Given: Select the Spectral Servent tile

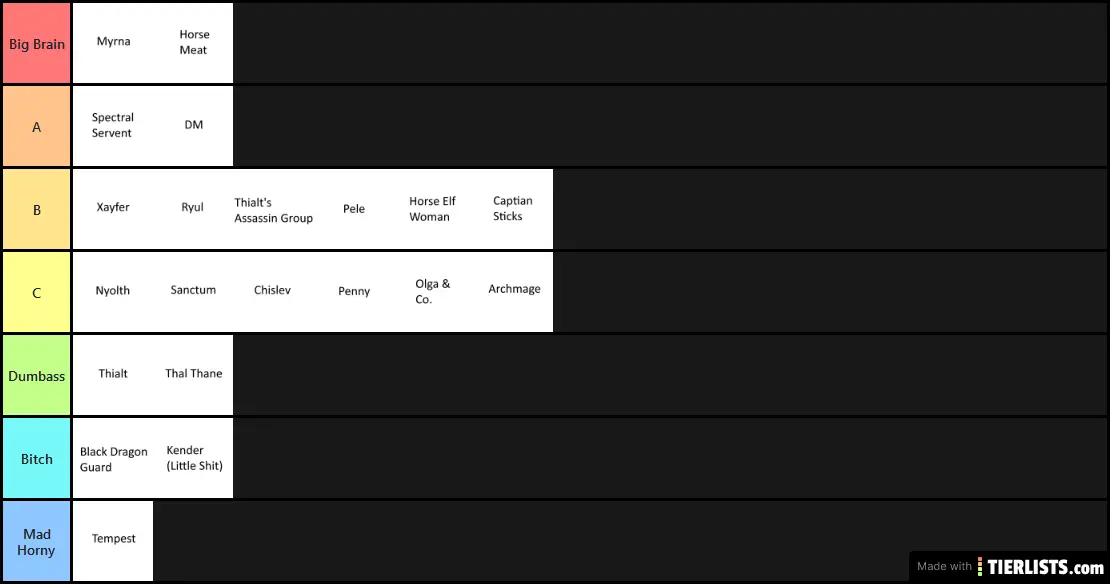Looking at the screenshot, I should 113,126.
